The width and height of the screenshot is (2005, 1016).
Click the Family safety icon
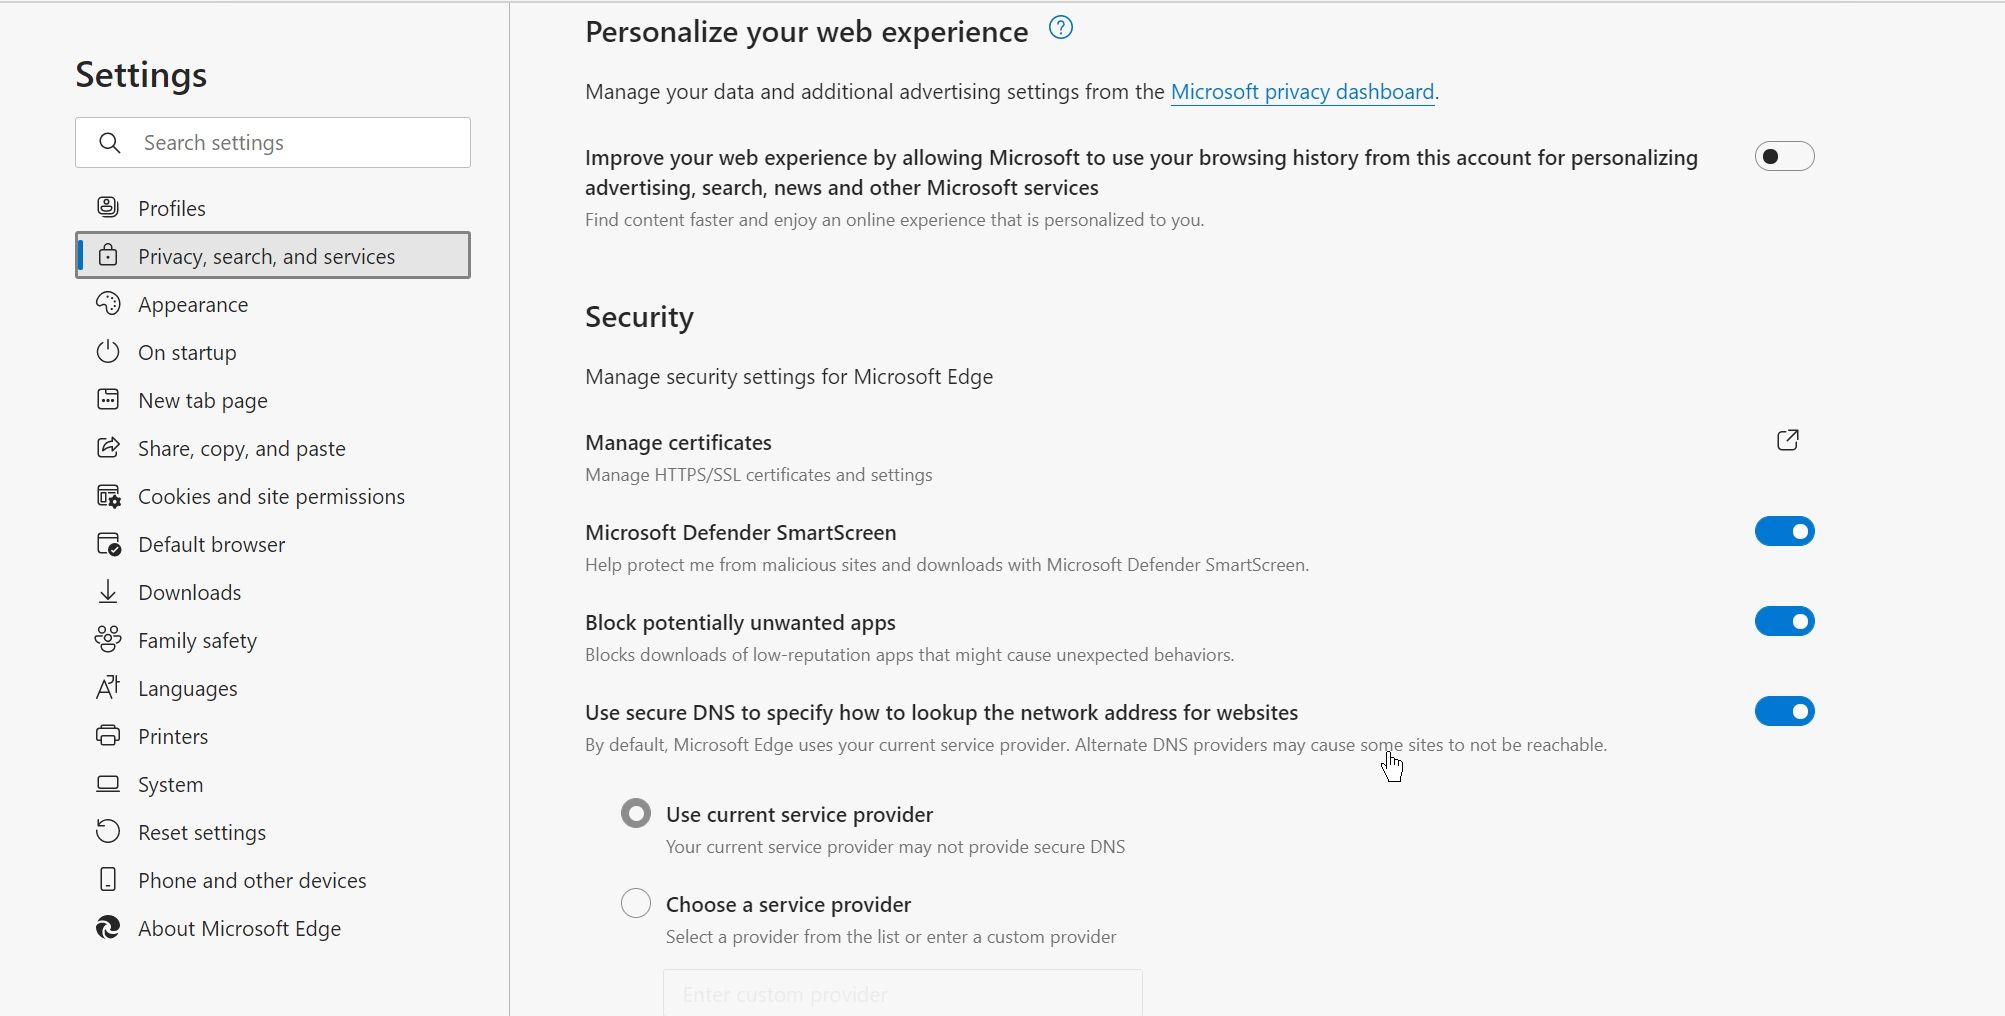[x=108, y=639]
